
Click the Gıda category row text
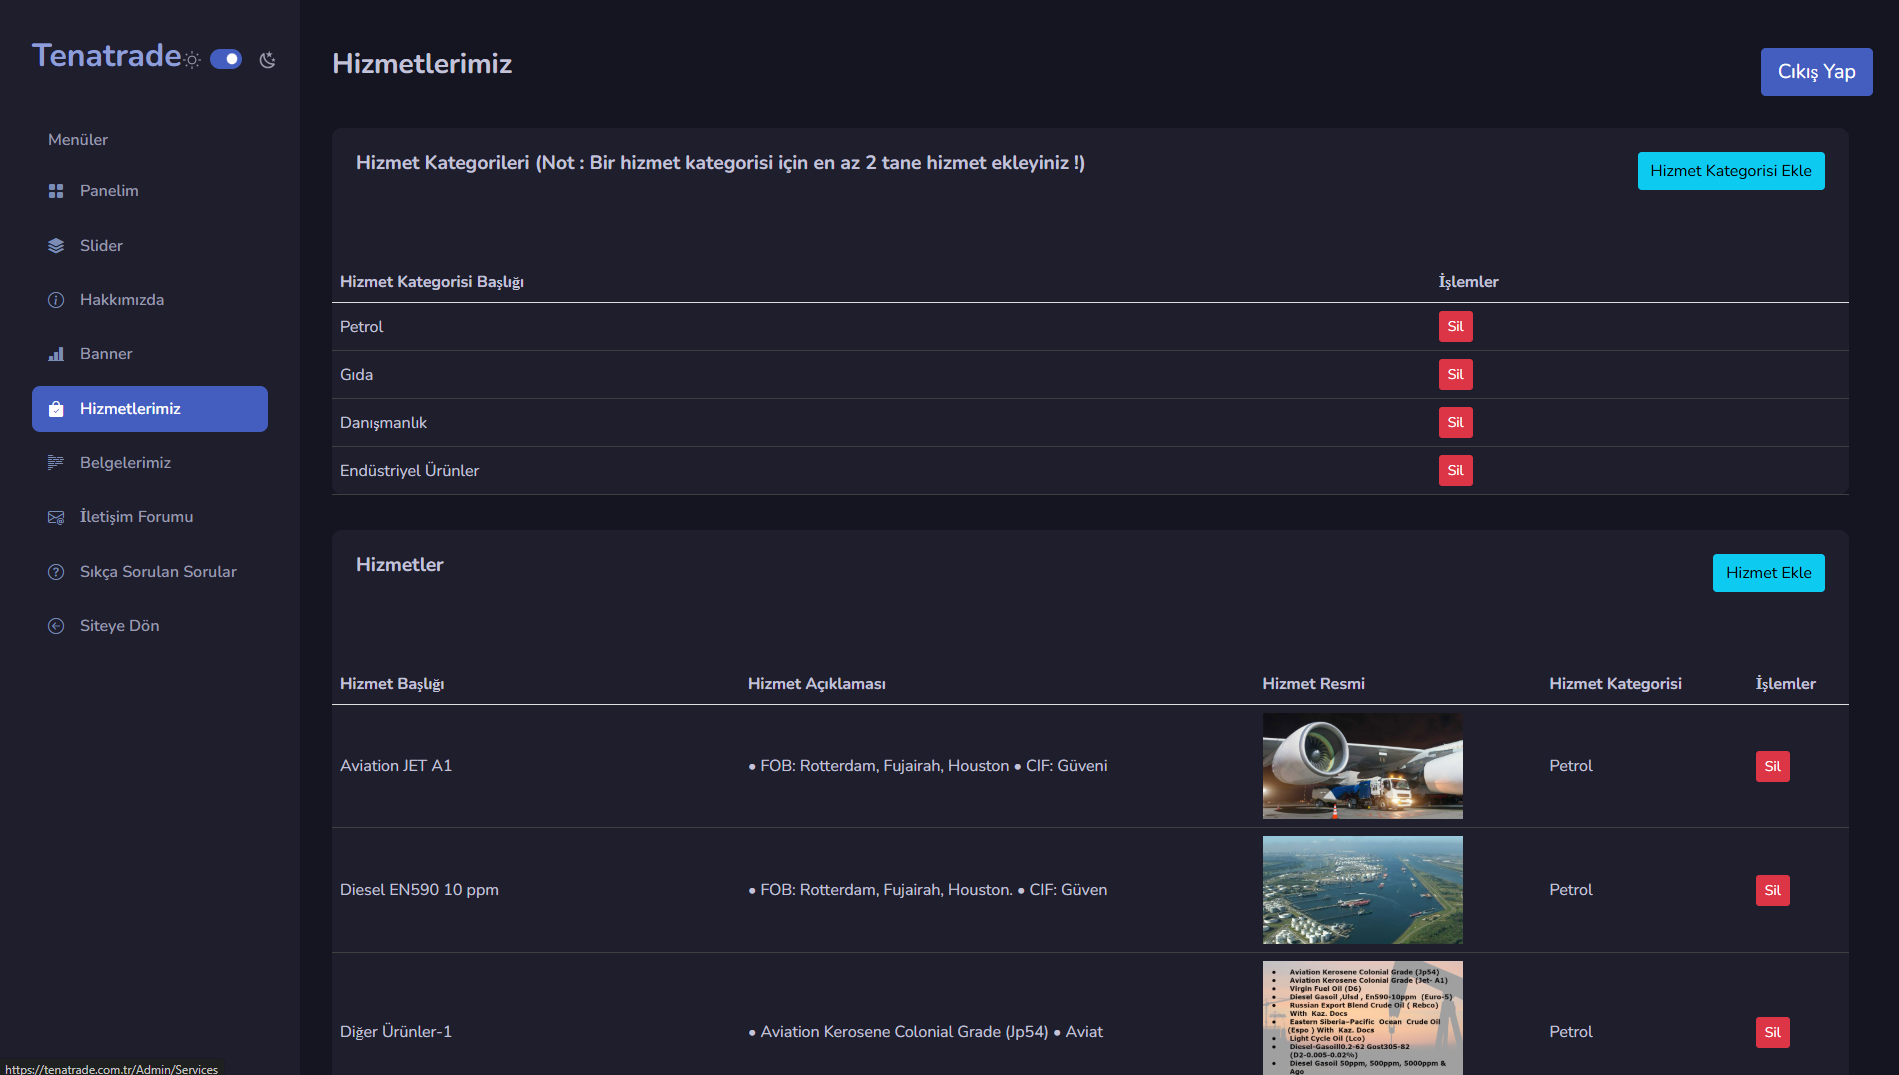coord(356,375)
